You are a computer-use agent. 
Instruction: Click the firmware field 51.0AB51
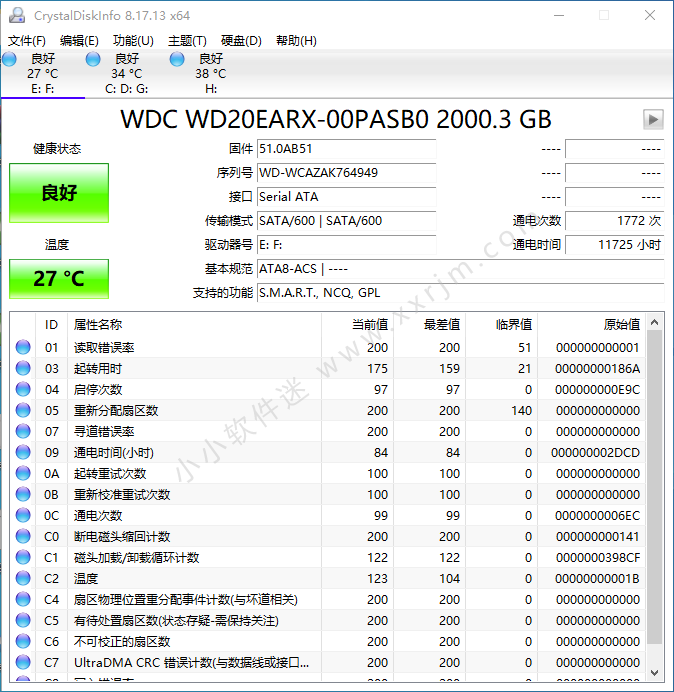point(347,149)
